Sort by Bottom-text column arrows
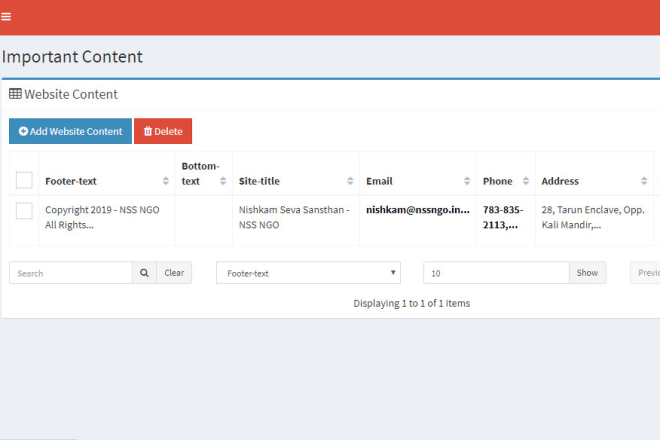The image size is (660, 440). [x=223, y=181]
